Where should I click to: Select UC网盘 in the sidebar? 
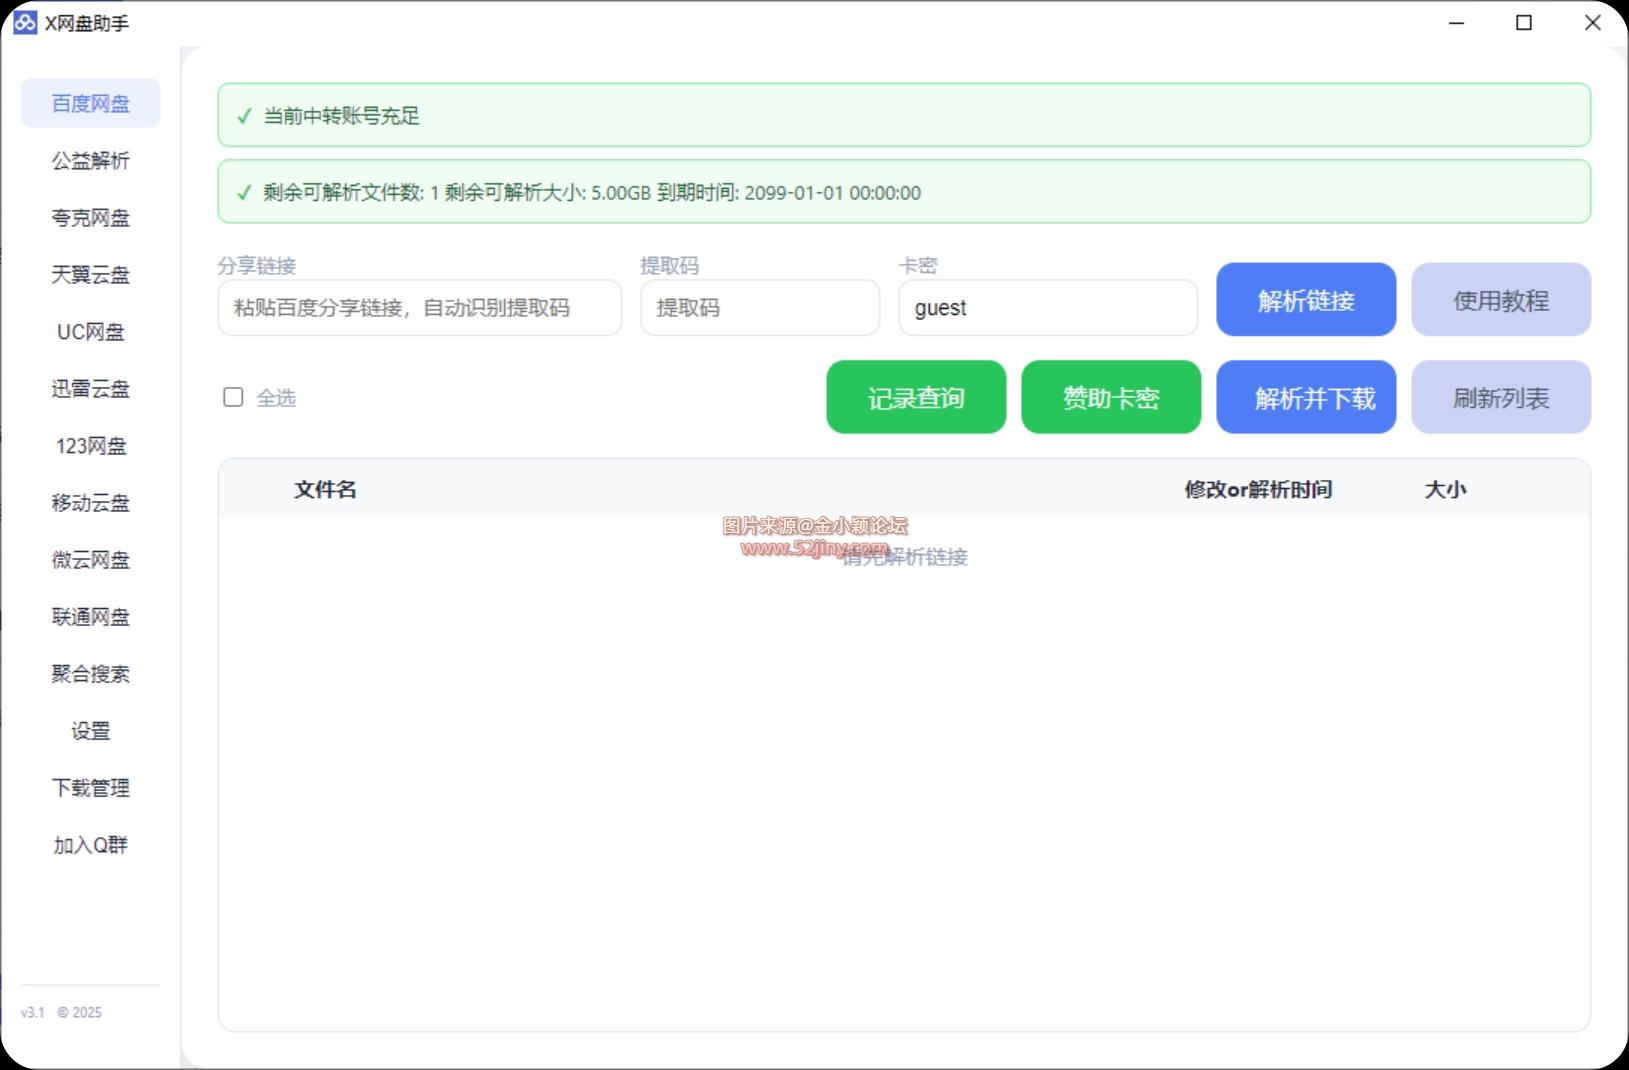[x=90, y=331]
